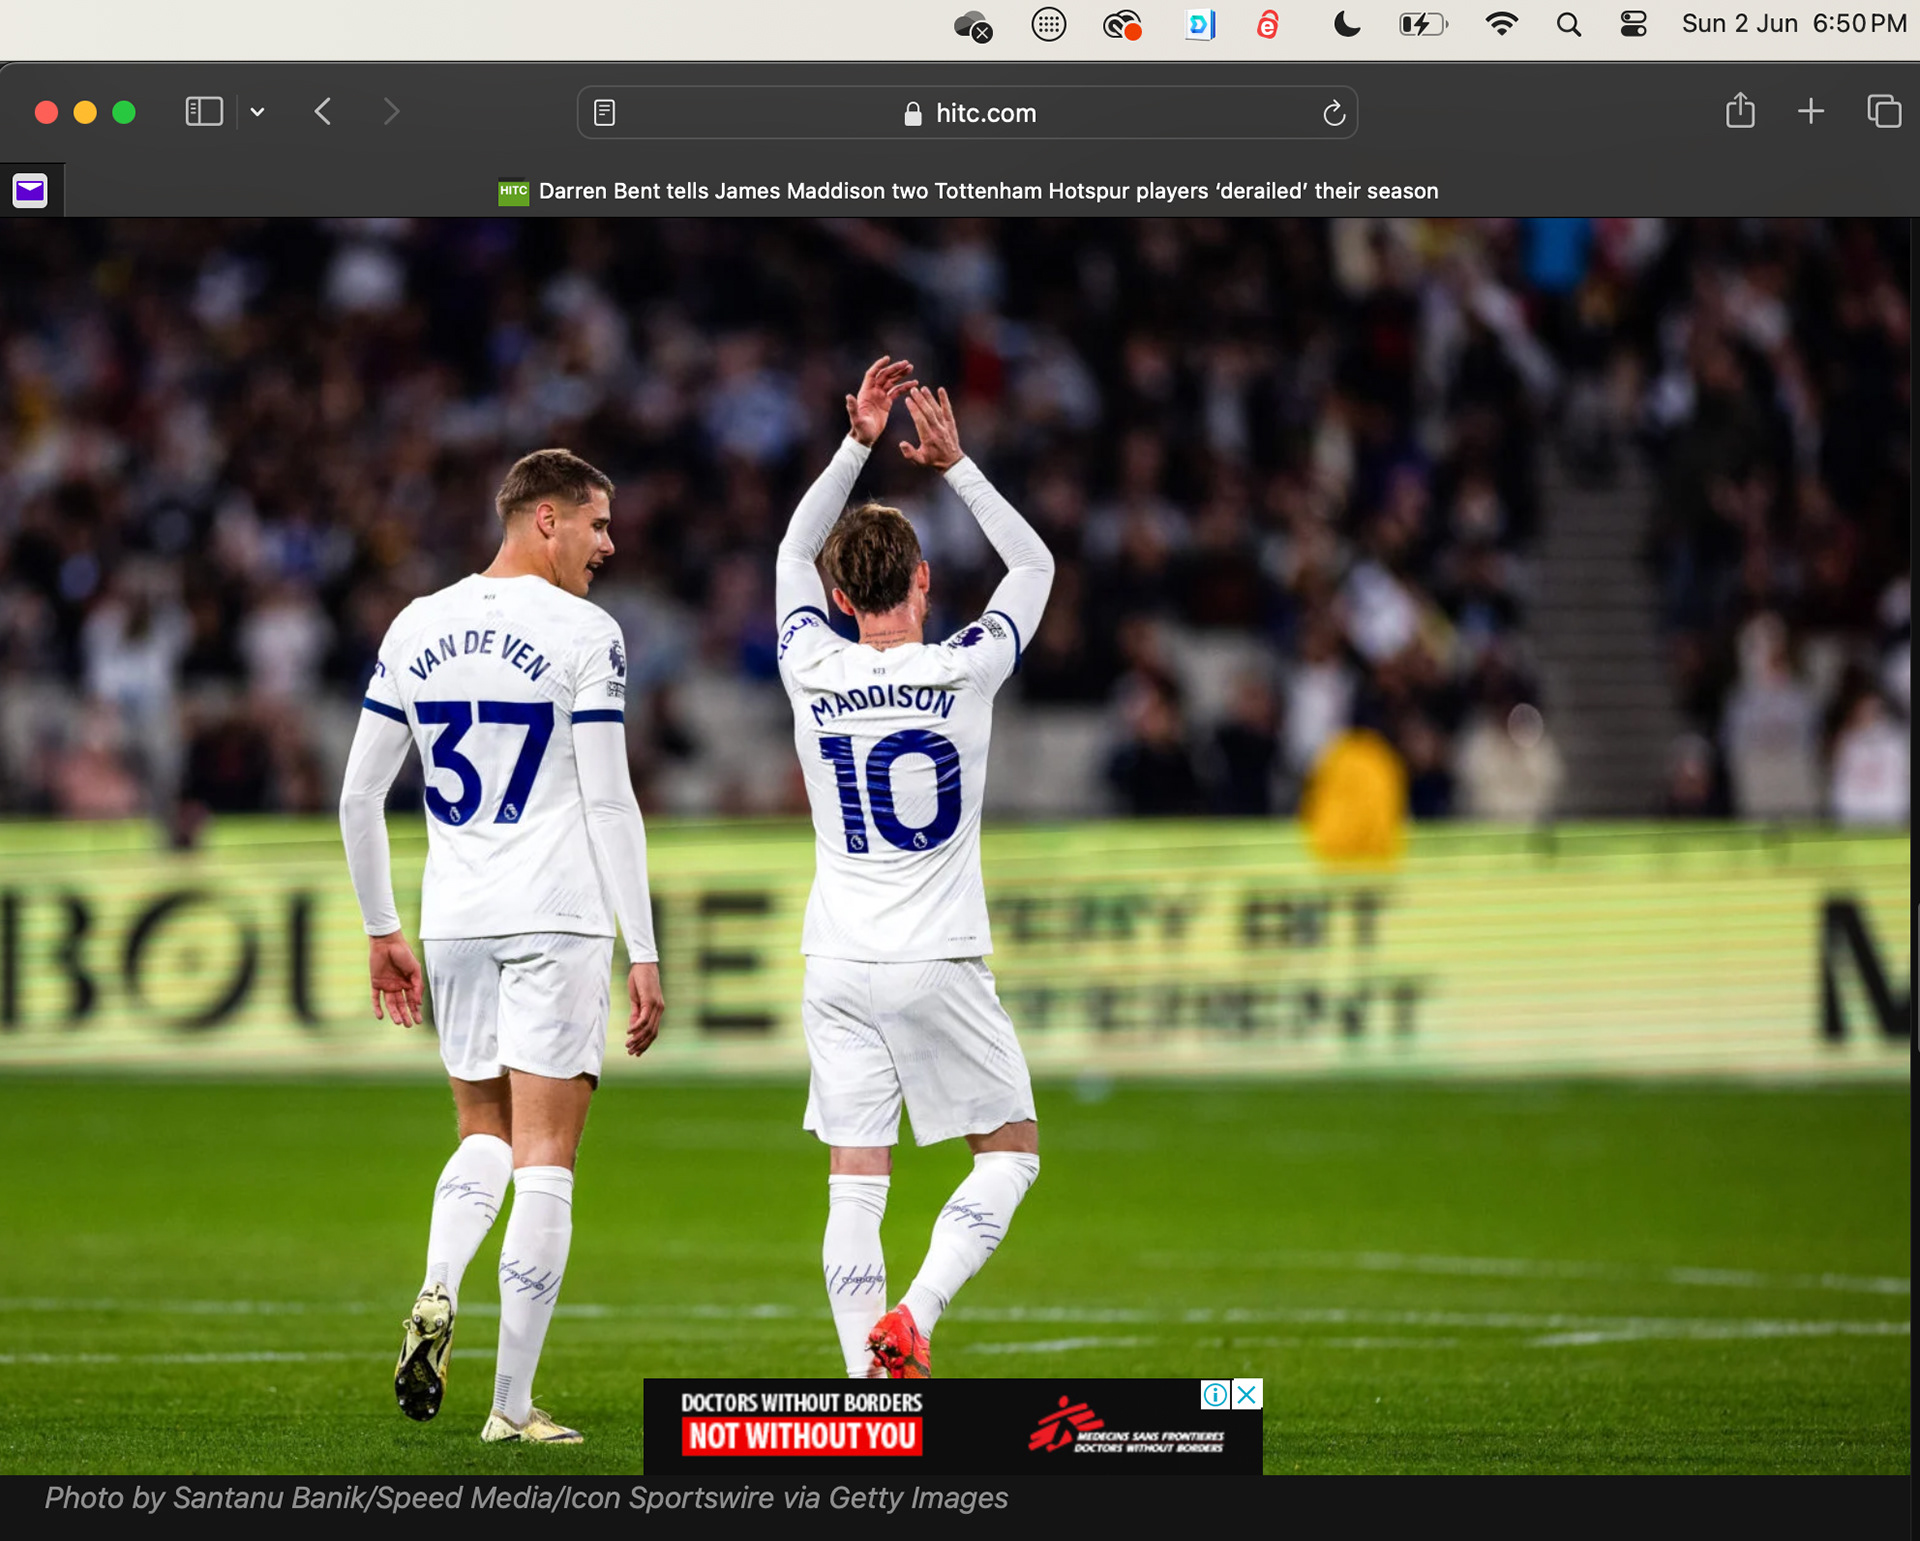
Task: Toggle the Safari sidebar
Action: (x=204, y=111)
